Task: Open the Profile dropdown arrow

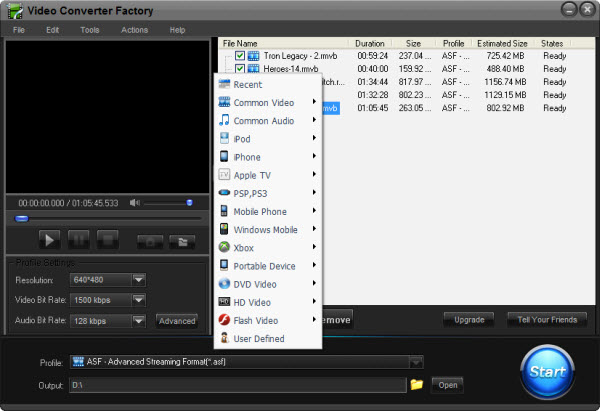Action: (416, 362)
